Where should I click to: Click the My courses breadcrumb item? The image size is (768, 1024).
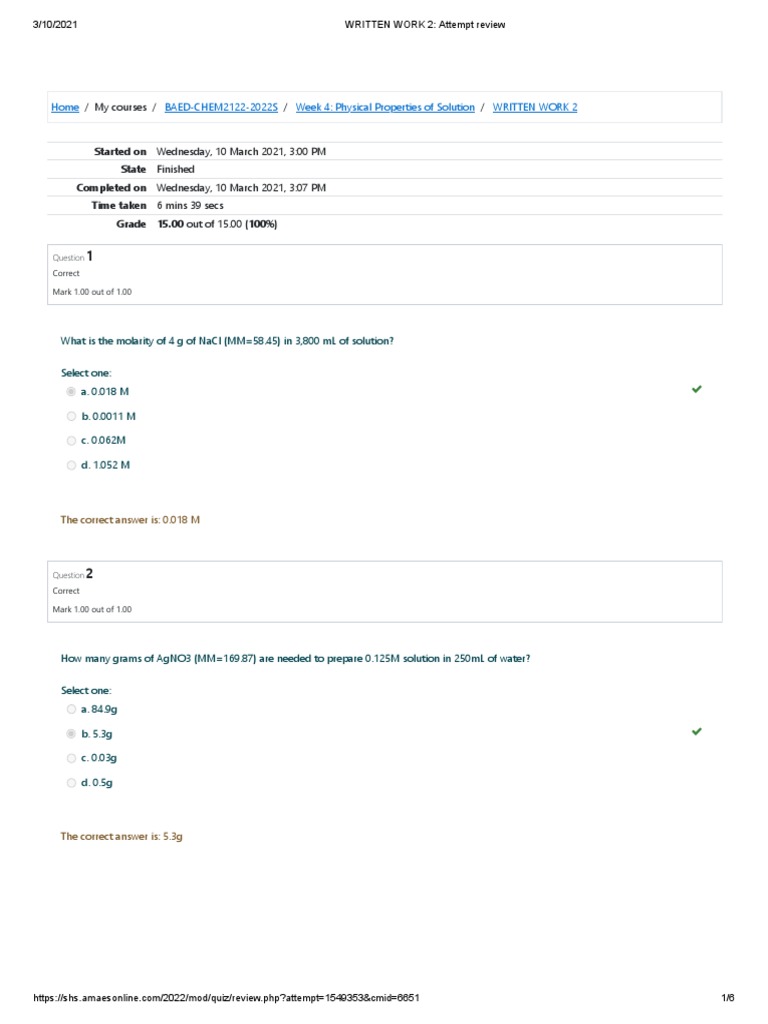coord(120,107)
